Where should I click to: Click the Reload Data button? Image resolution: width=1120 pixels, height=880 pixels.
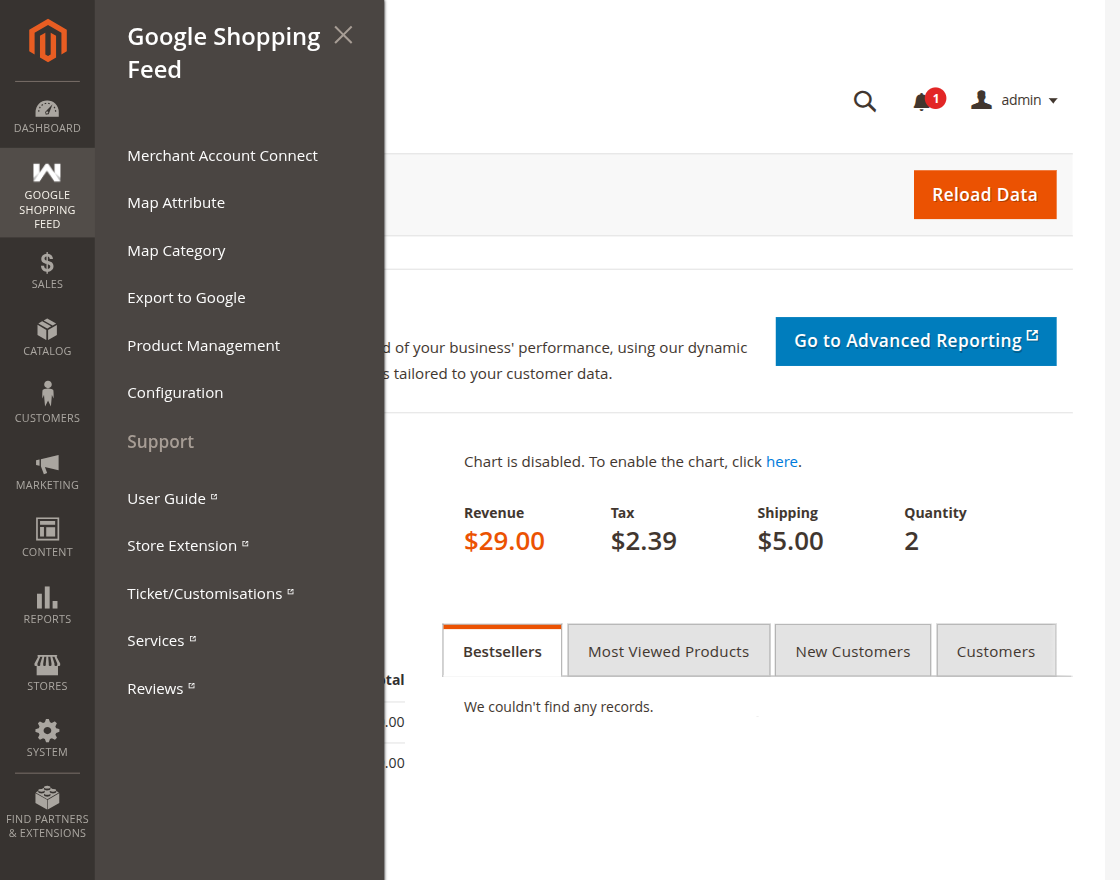[x=984, y=194]
